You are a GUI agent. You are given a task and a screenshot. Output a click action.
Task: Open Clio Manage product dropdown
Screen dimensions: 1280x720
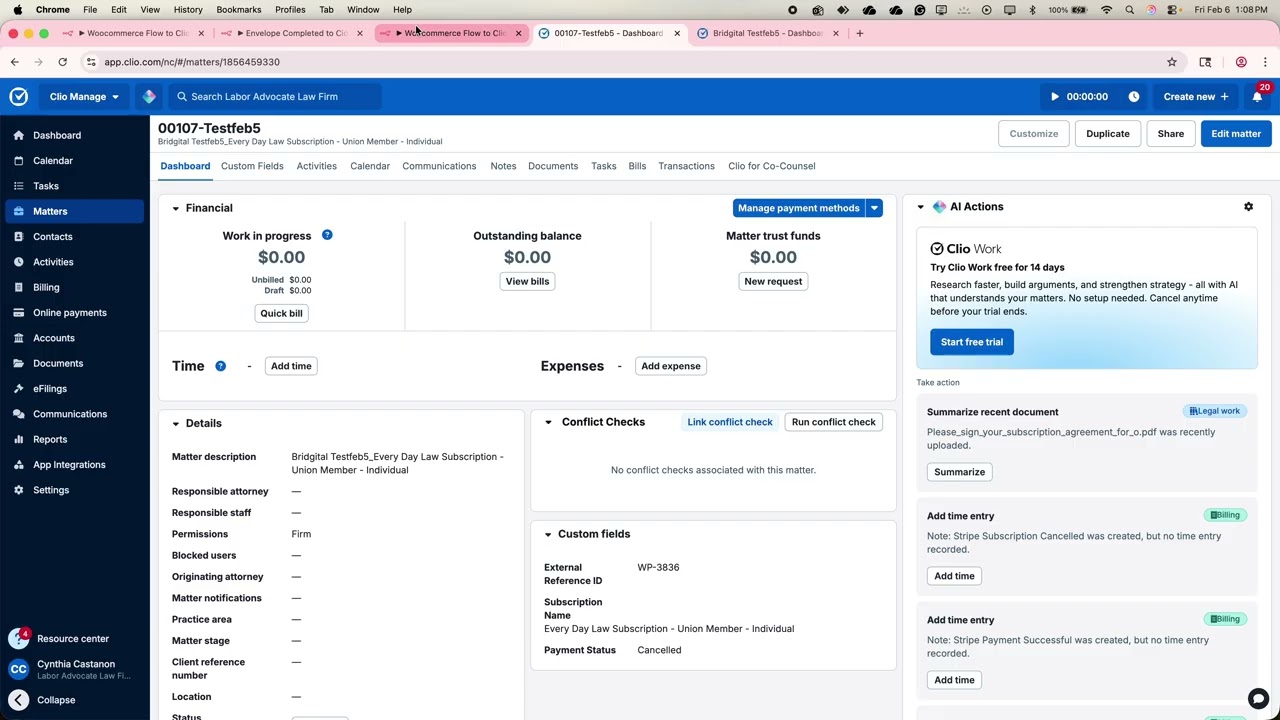[84, 97]
